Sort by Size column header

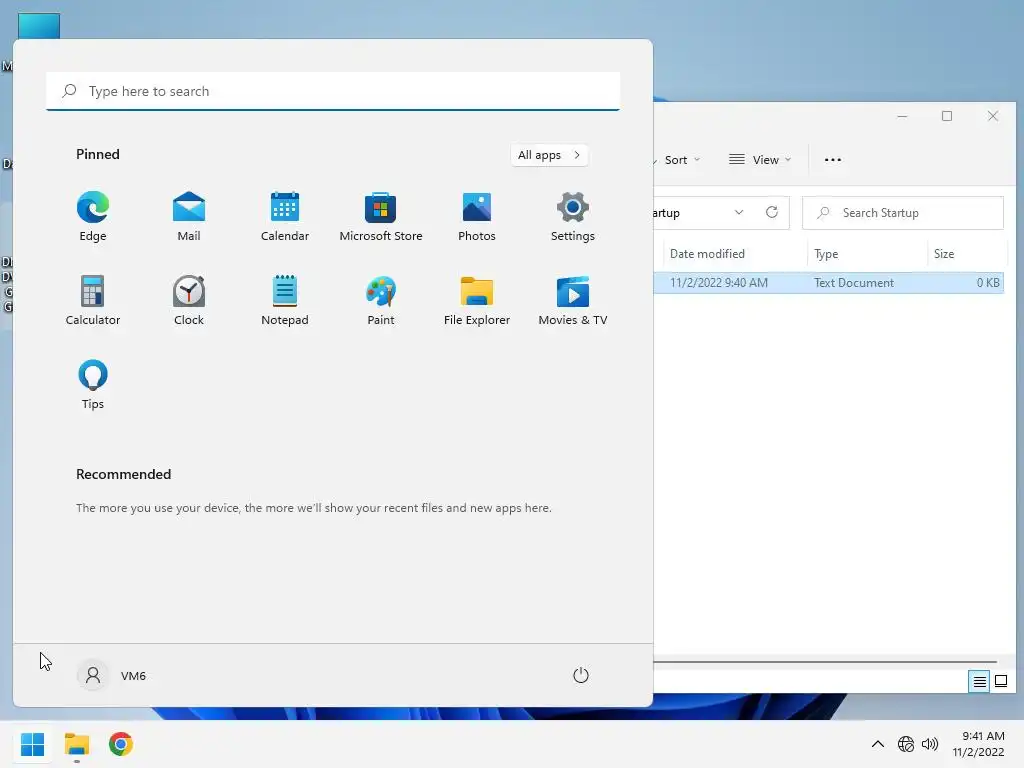pyautogui.click(x=967, y=253)
